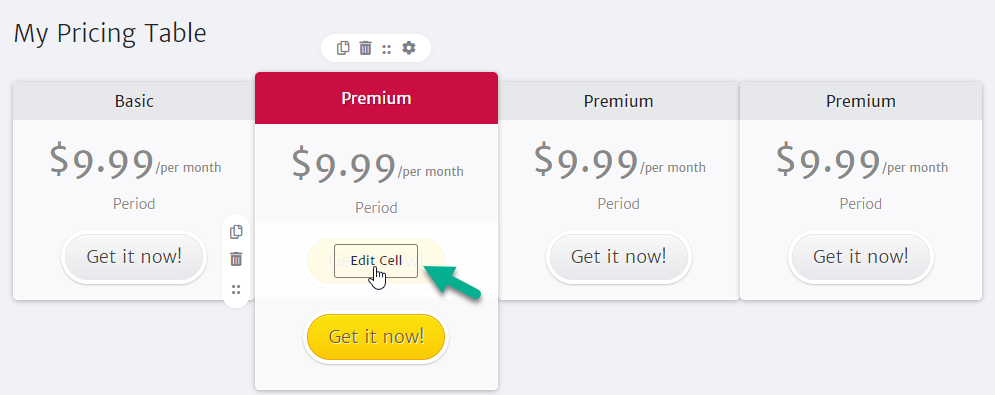Click the $9.99 price in Basic column
This screenshot has width=995, height=395.
(102, 162)
